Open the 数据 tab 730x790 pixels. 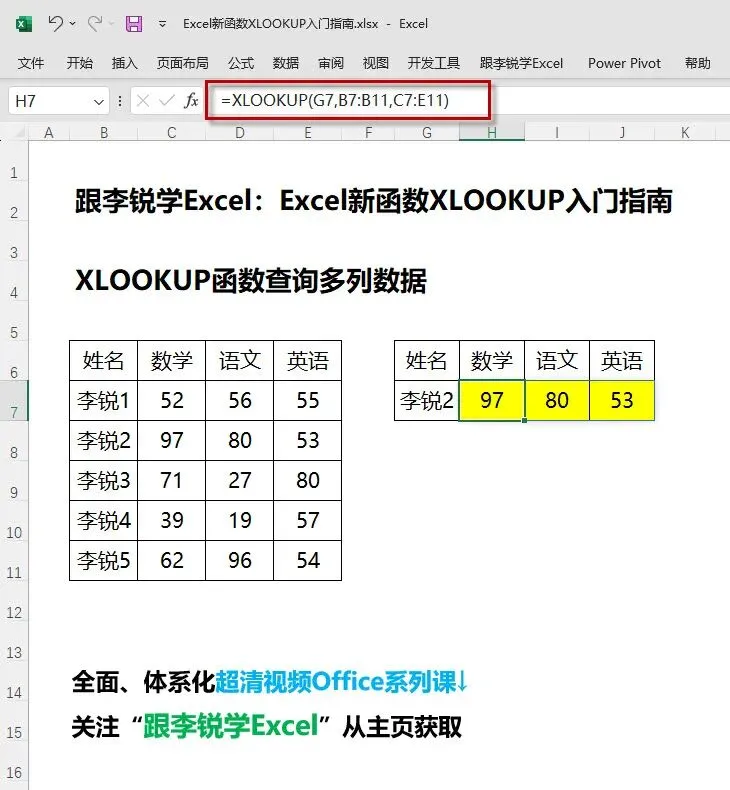(286, 63)
